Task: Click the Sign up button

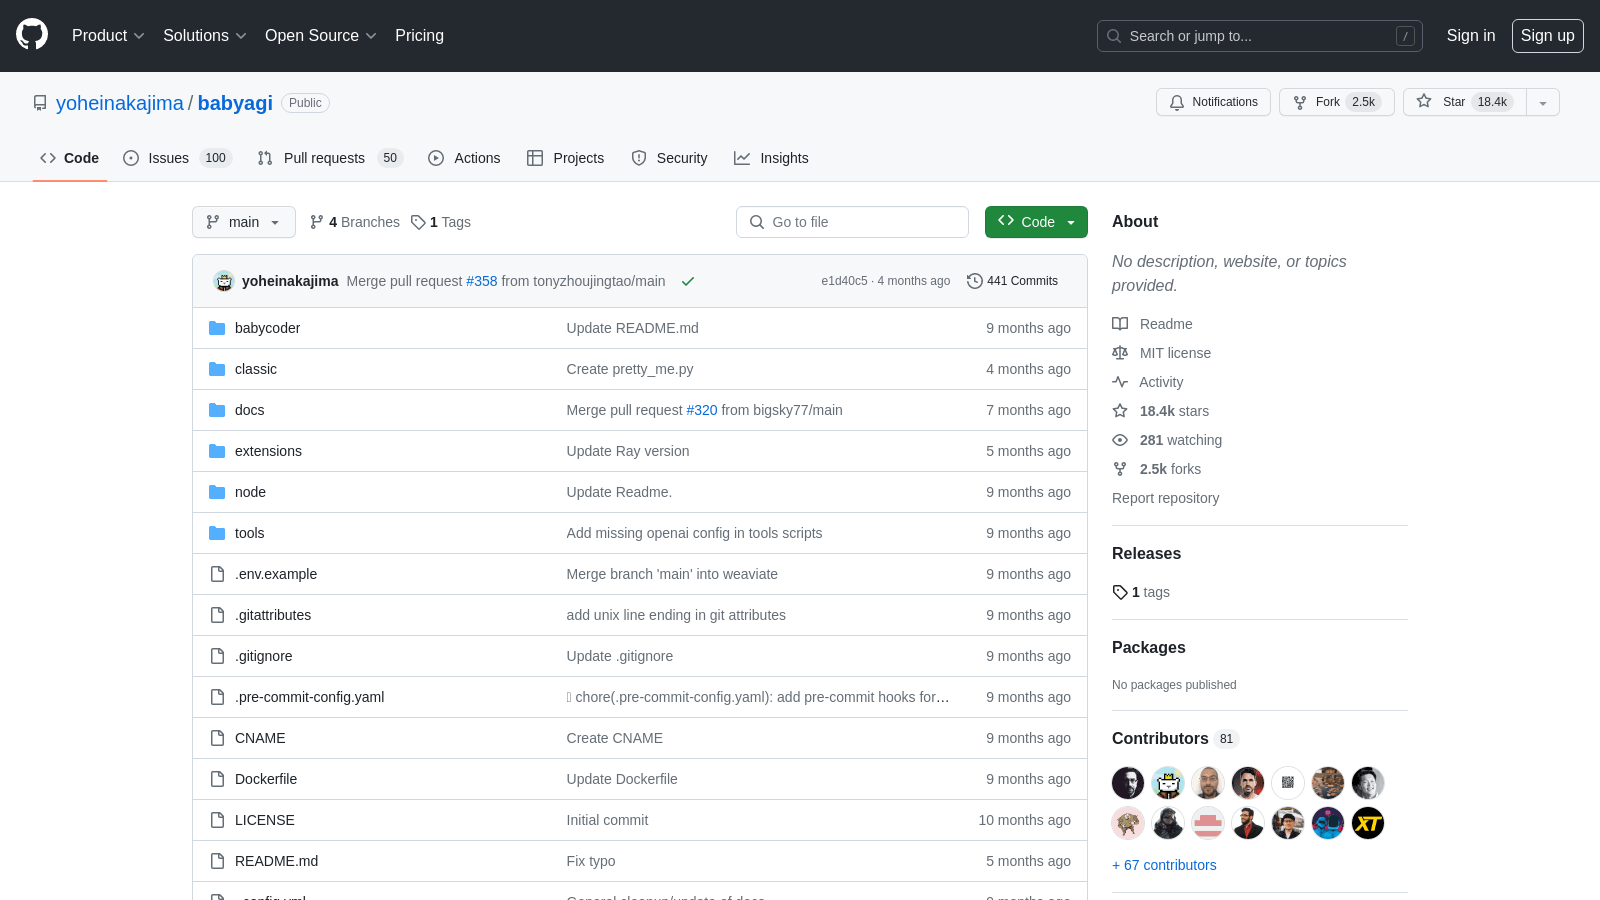Action: coord(1548,35)
